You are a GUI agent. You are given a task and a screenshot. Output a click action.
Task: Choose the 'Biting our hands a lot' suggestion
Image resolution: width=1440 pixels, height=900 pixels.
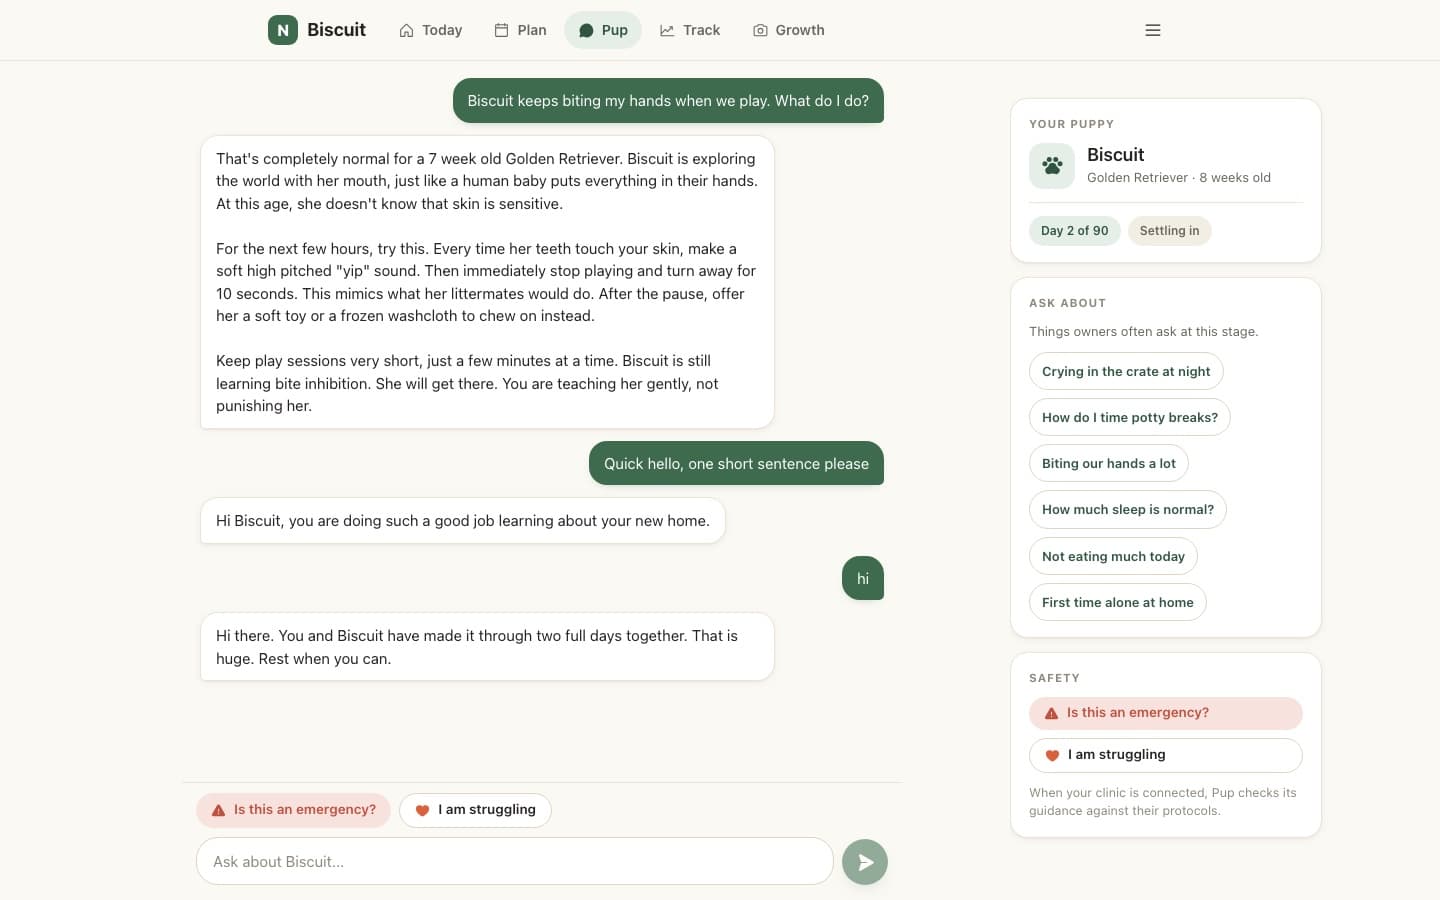pos(1109,463)
